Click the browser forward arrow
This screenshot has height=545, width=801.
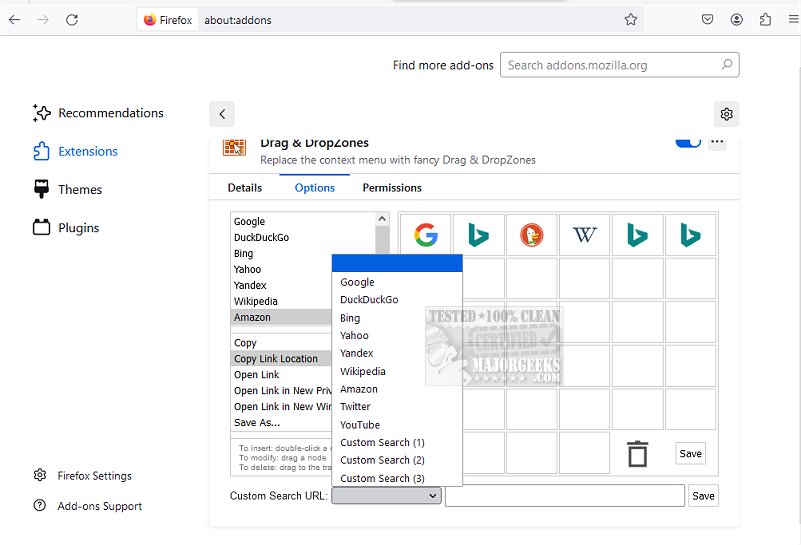point(43,20)
